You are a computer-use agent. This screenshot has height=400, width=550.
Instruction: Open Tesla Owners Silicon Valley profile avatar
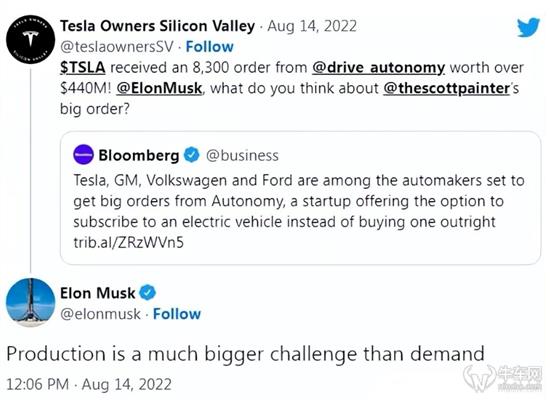31,39
